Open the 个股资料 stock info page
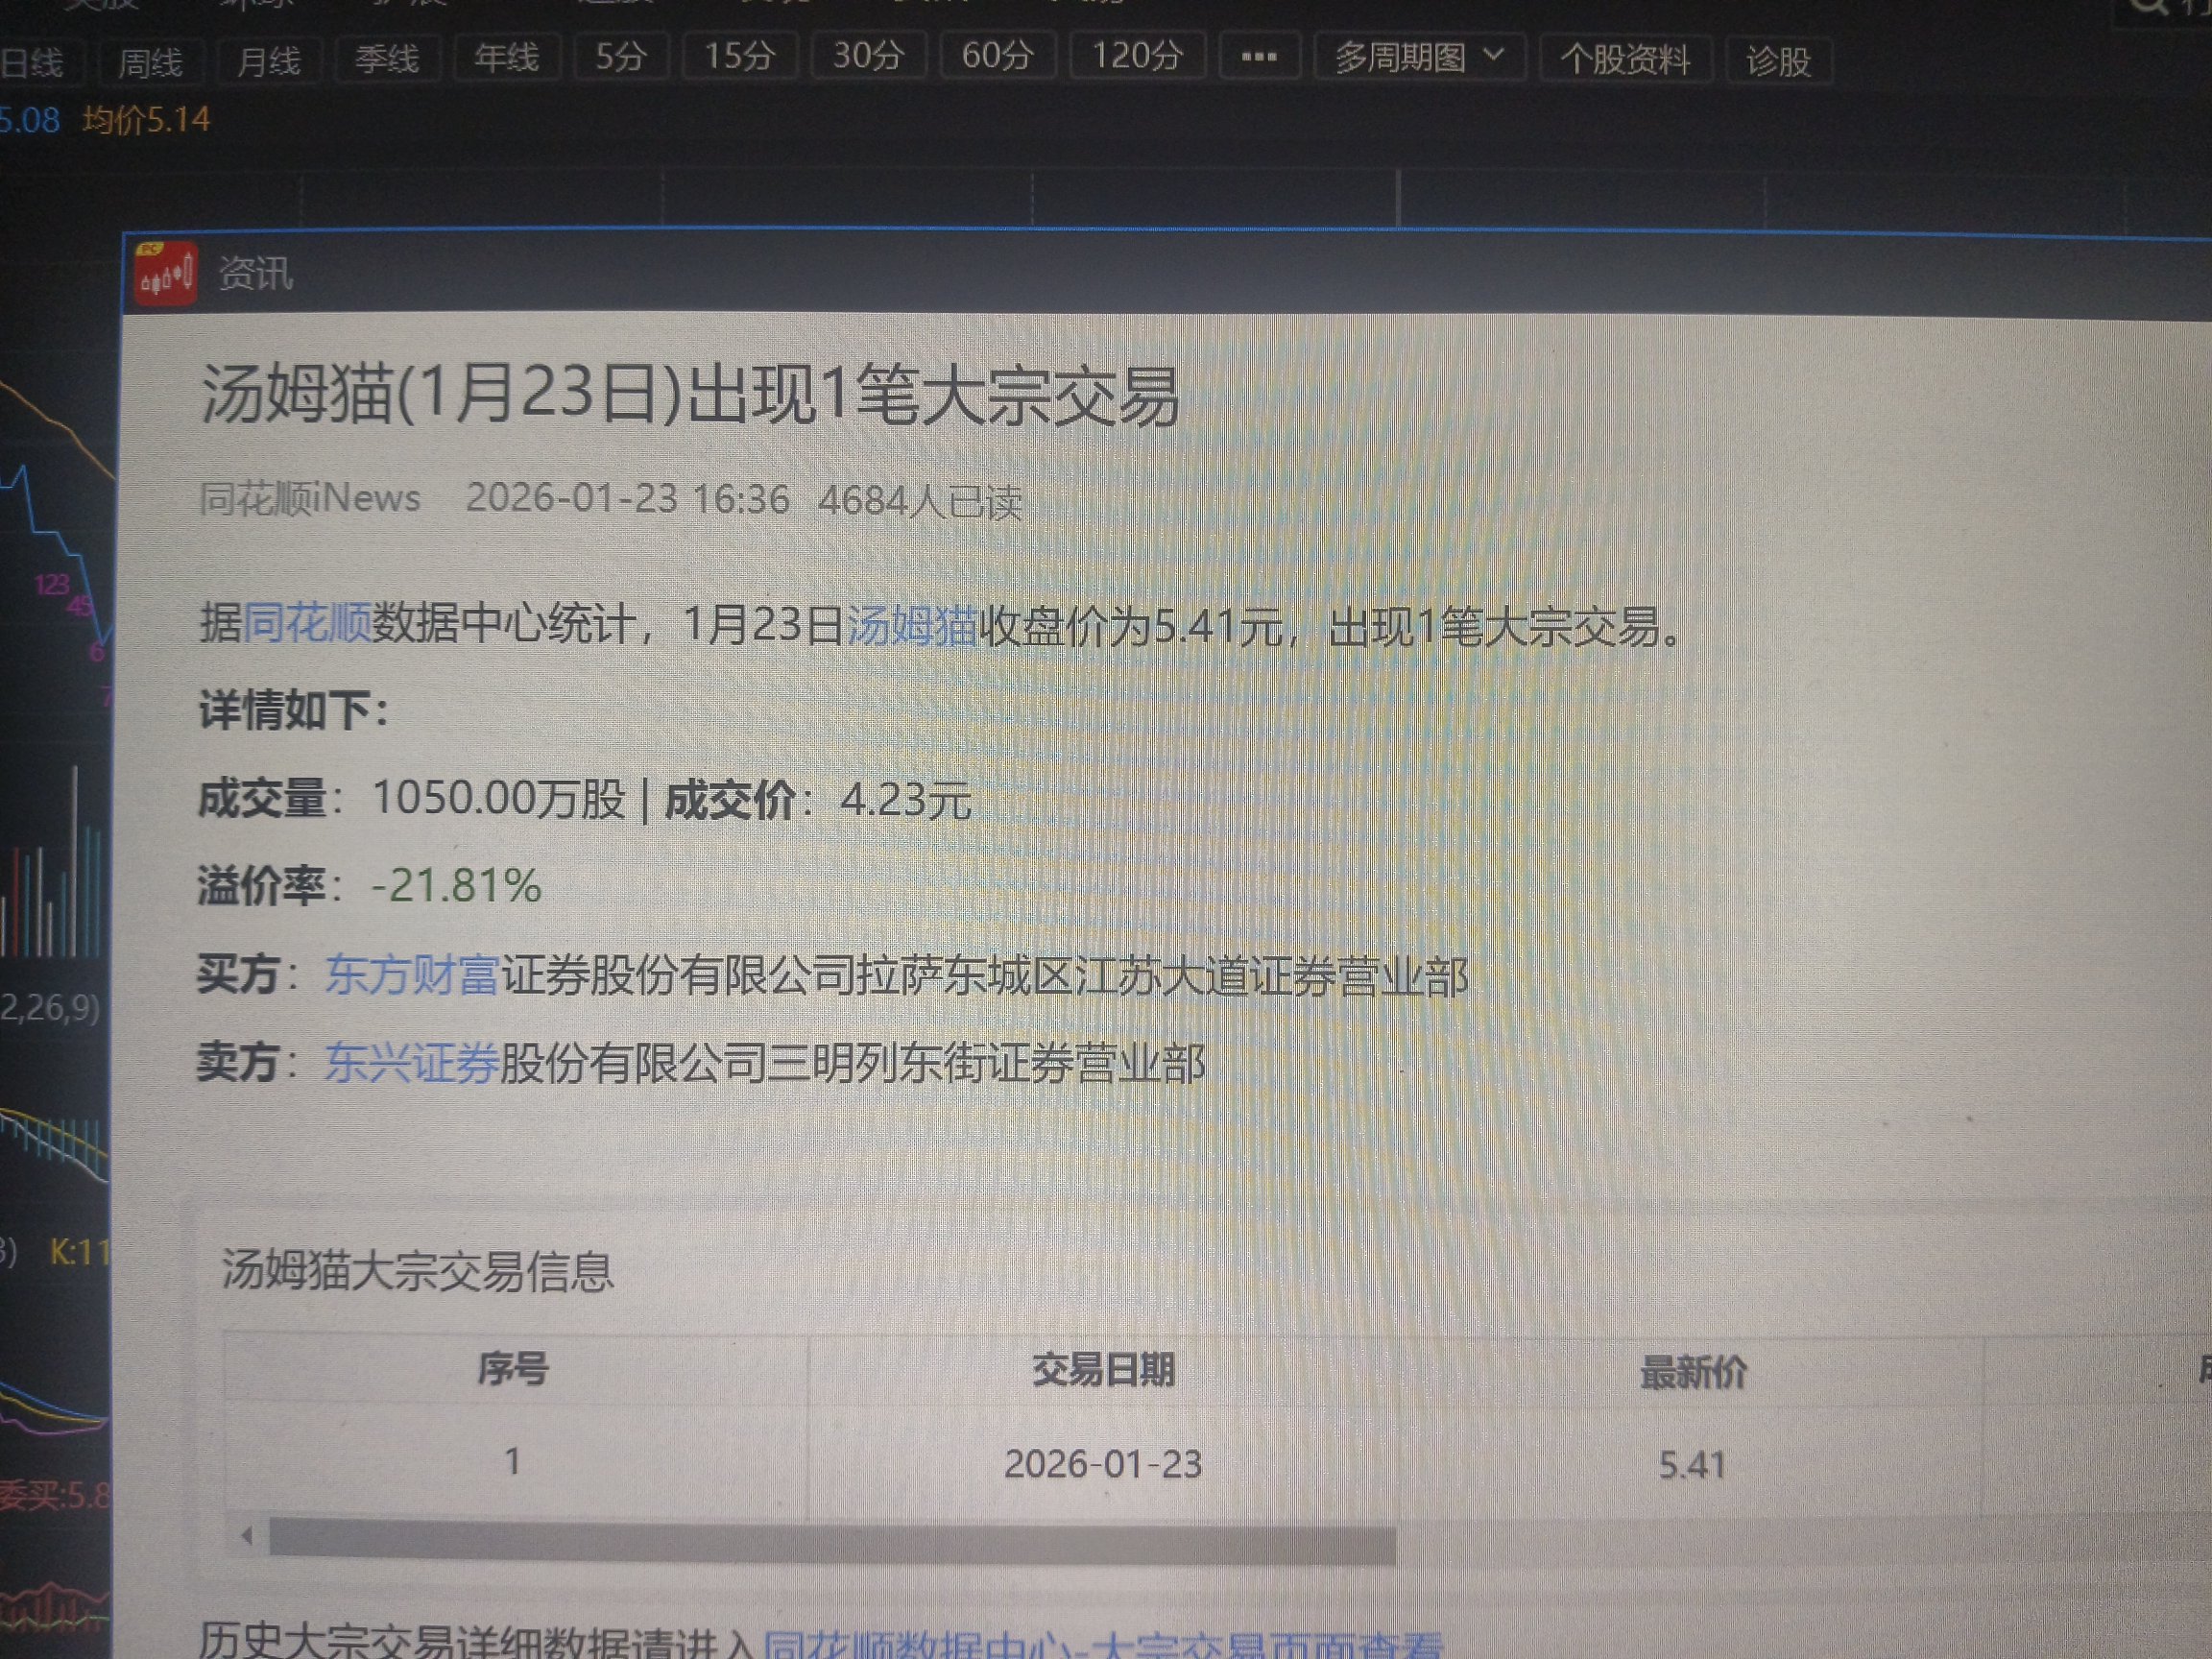Image resolution: width=2212 pixels, height=1659 pixels. pos(1625,60)
